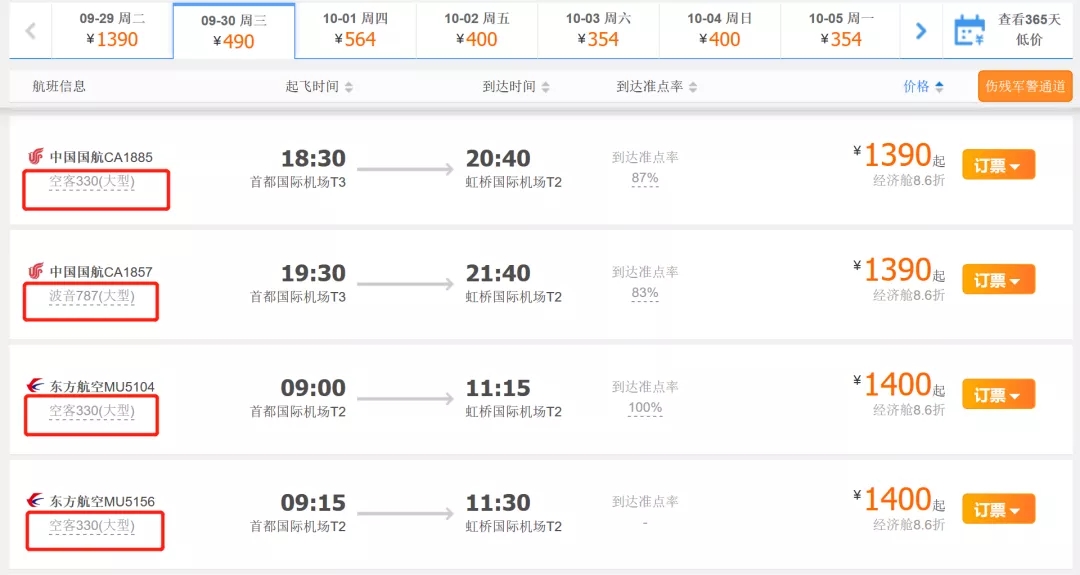Toggle price (价格) sort order
Image resolution: width=1080 pixels, height=575 pixels.
click(923, 87)
